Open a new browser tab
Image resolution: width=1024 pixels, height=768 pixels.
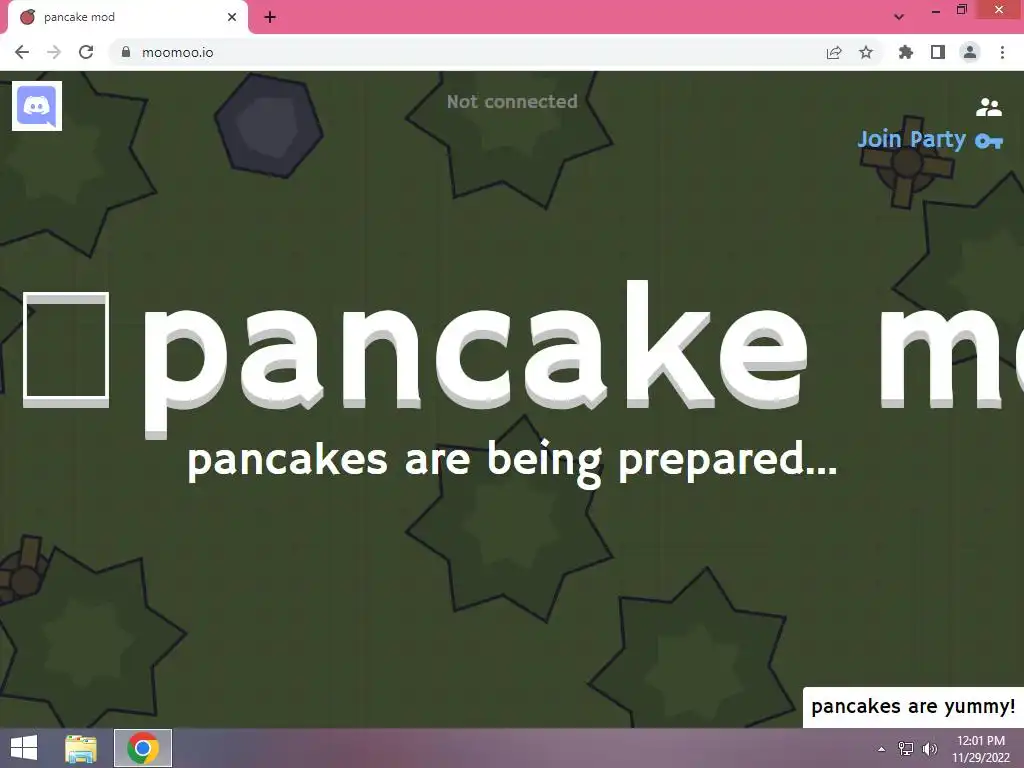(x=270, y=17)
